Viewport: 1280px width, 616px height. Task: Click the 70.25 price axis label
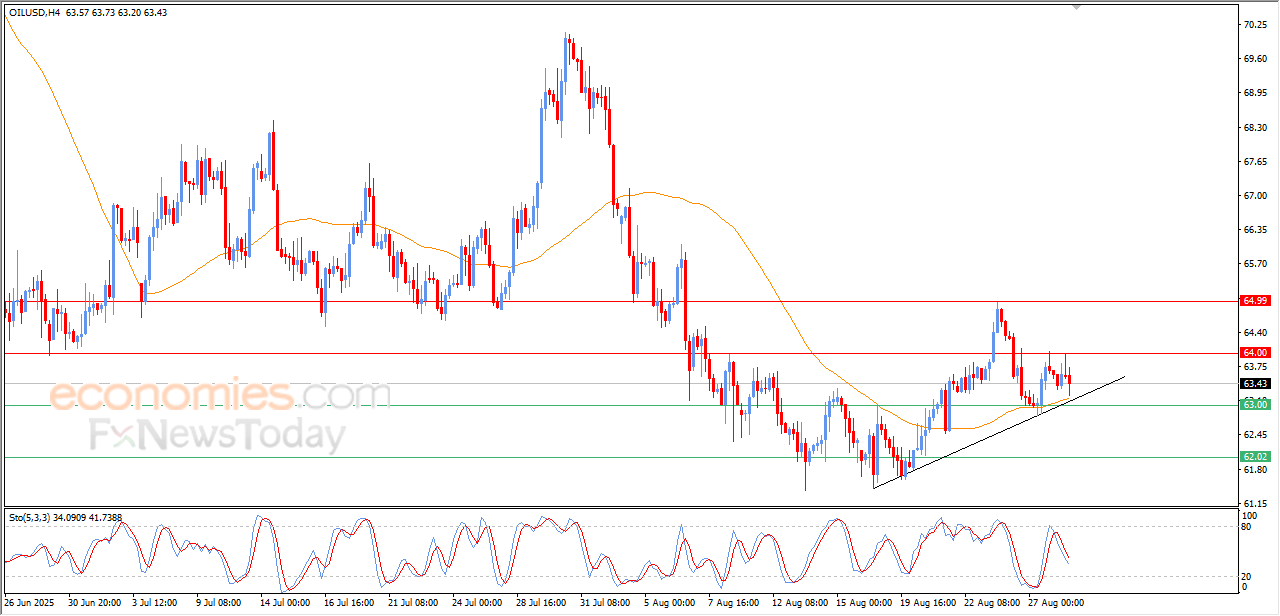click(x=1254, y=24)
